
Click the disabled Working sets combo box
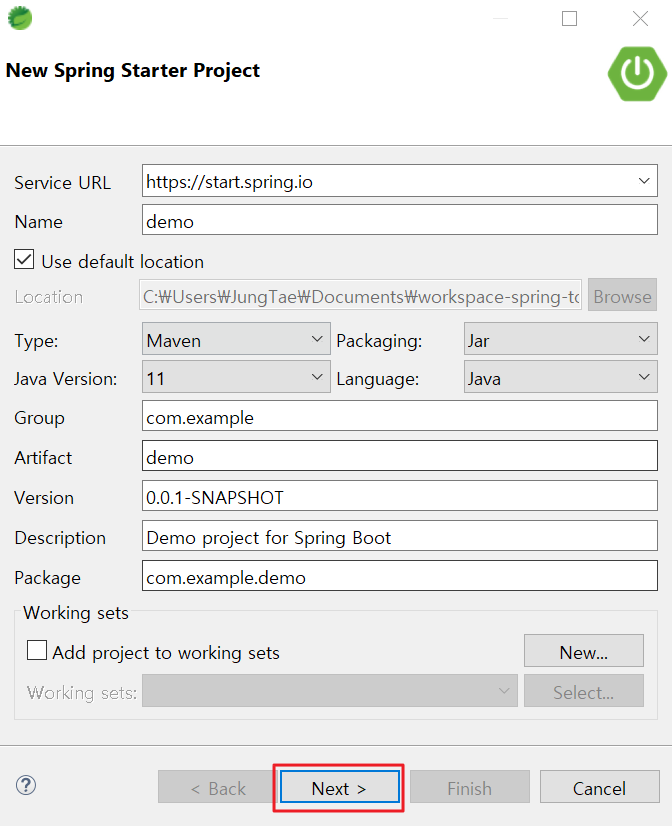(x=330, y=691)
